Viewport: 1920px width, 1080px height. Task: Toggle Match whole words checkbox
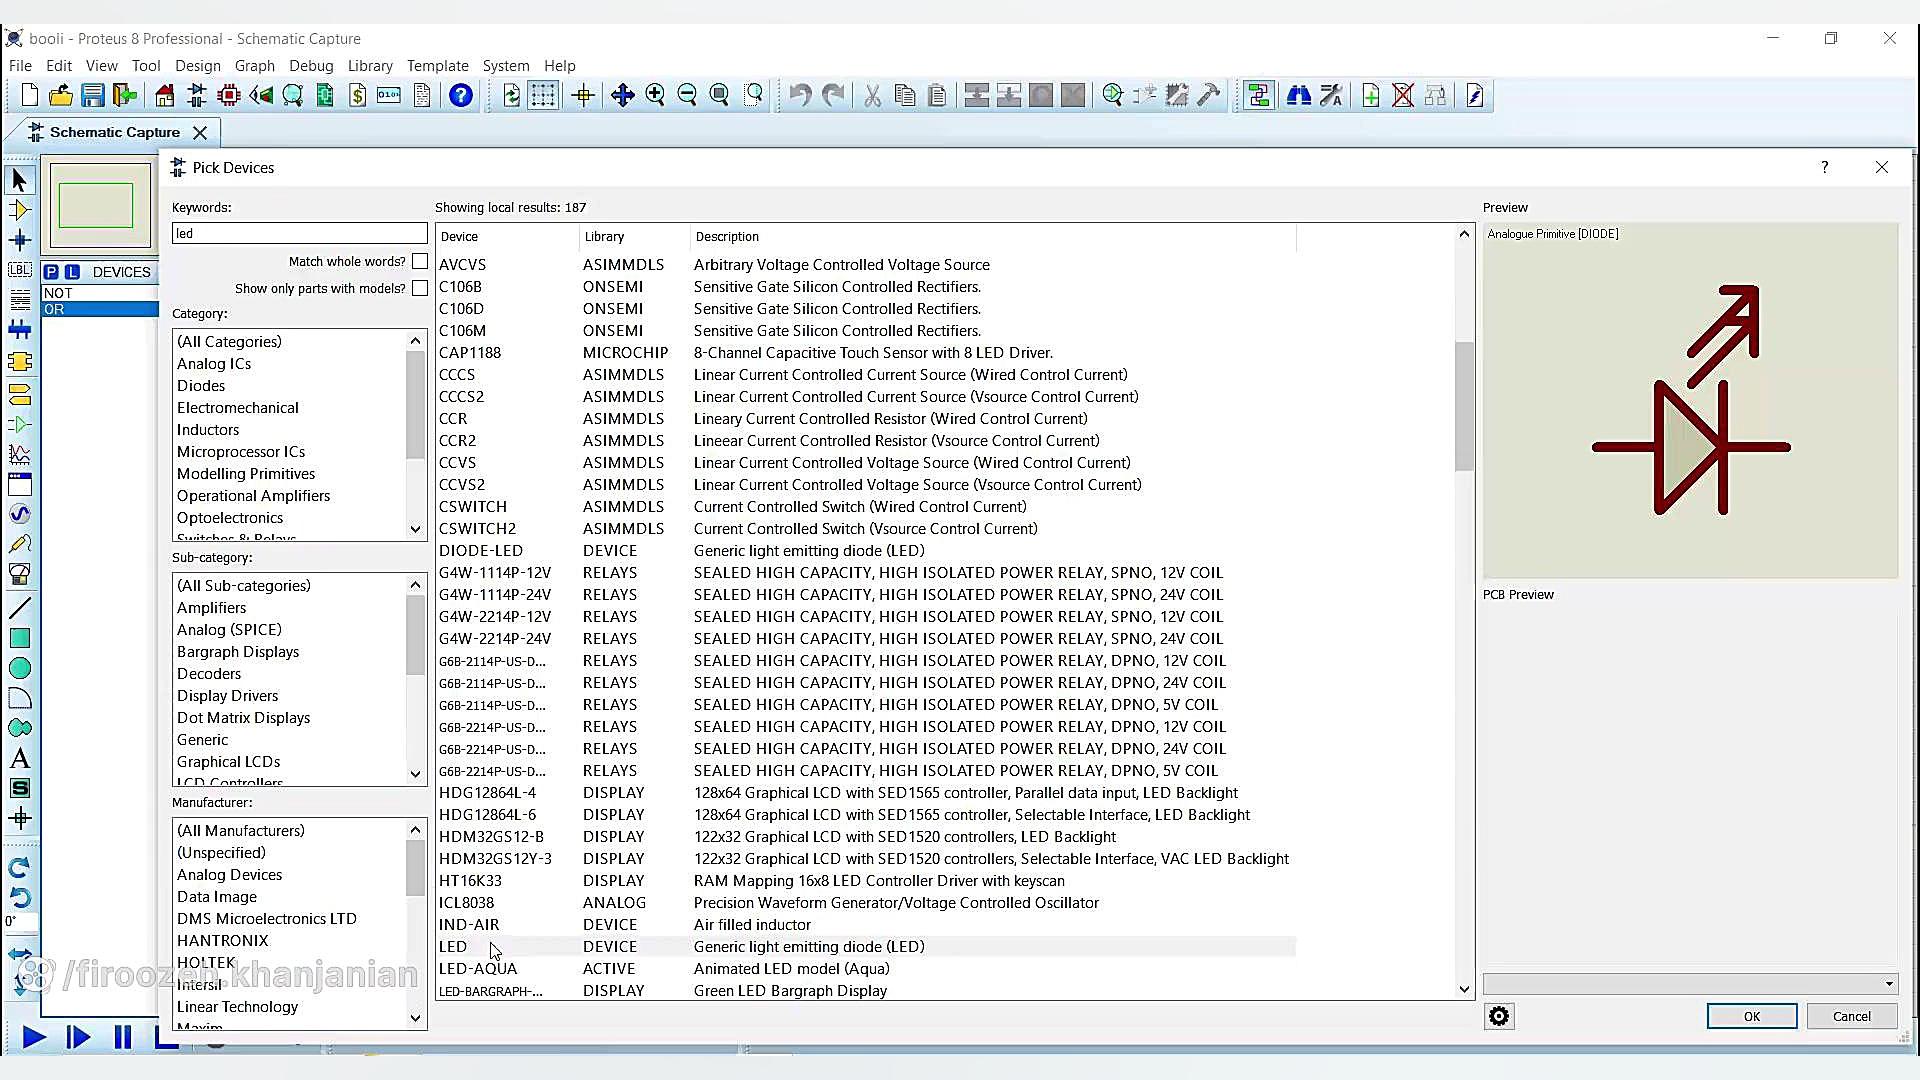[420, 261]
